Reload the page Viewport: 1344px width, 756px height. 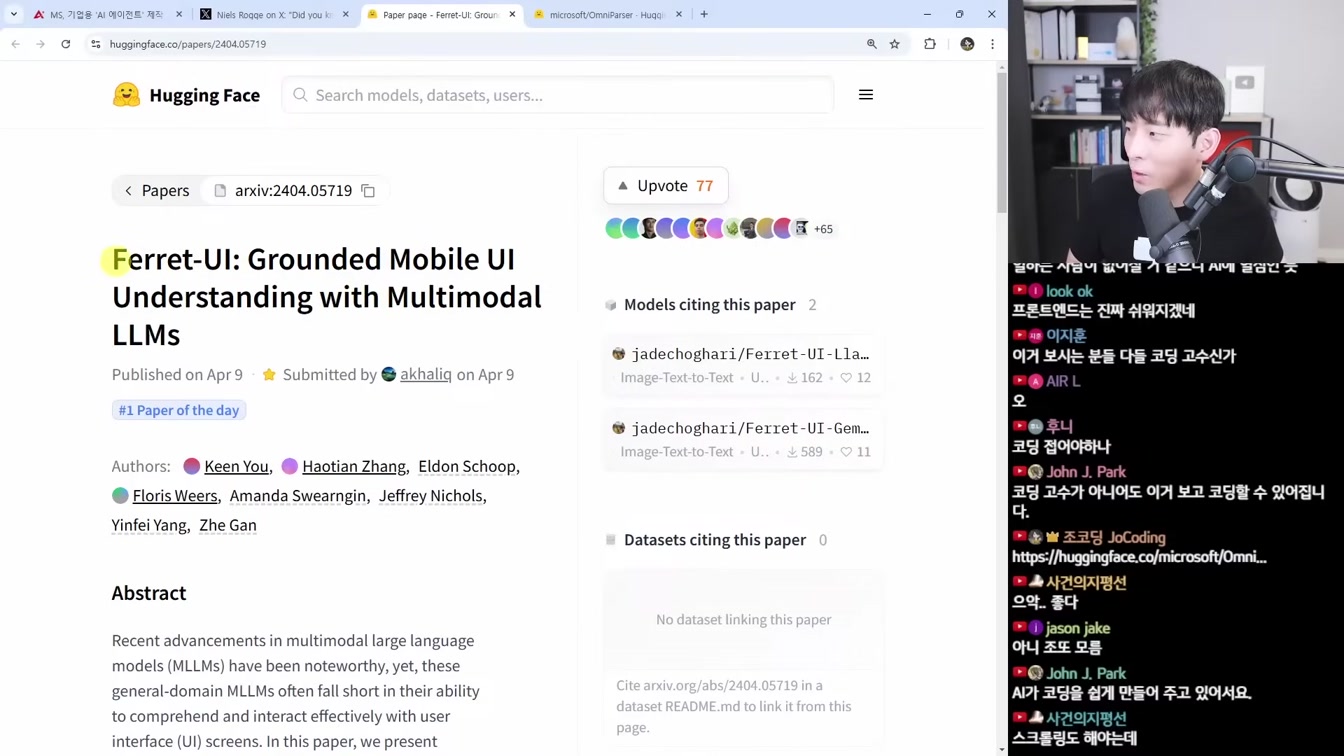click(66, 44)
